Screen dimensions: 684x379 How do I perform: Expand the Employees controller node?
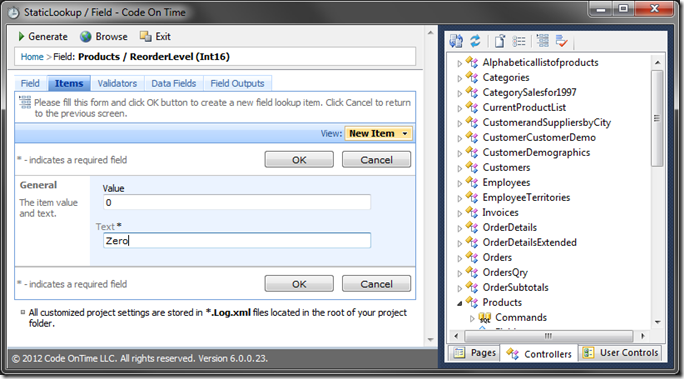459,184
